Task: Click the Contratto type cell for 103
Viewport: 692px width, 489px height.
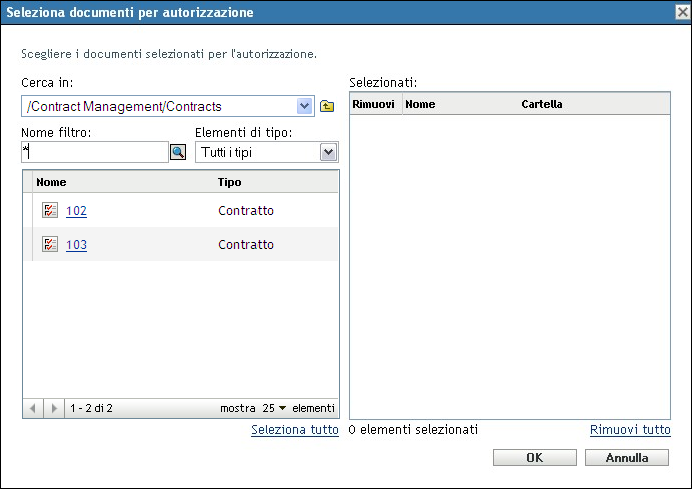Action: pos(246,244)
